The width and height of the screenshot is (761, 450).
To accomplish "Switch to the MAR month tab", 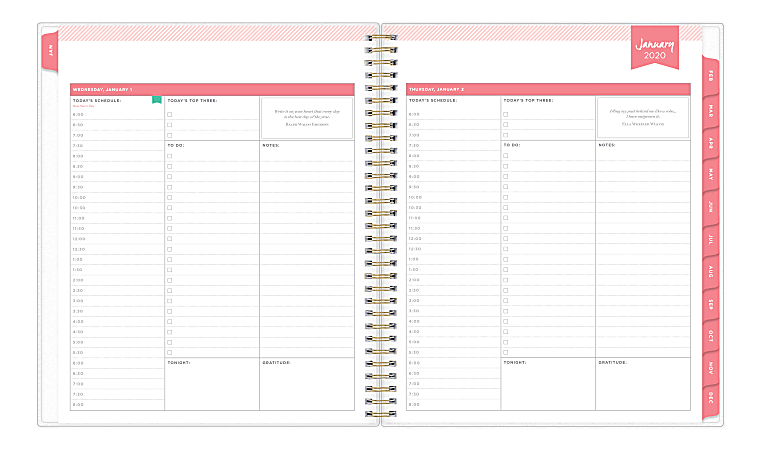I will (x=710, y=109).
